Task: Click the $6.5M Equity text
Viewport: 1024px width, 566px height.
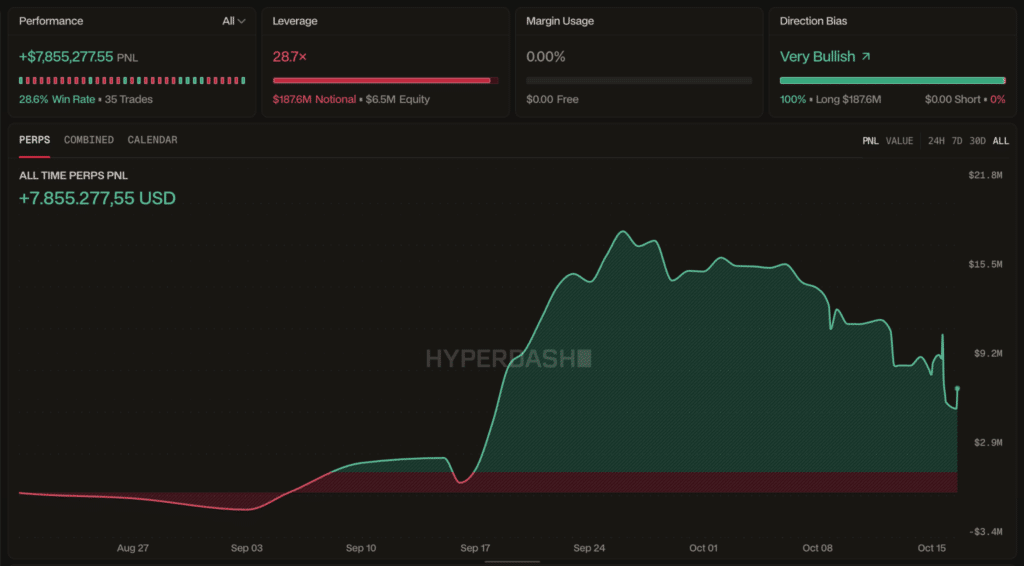Action: (x=398, y=99)
